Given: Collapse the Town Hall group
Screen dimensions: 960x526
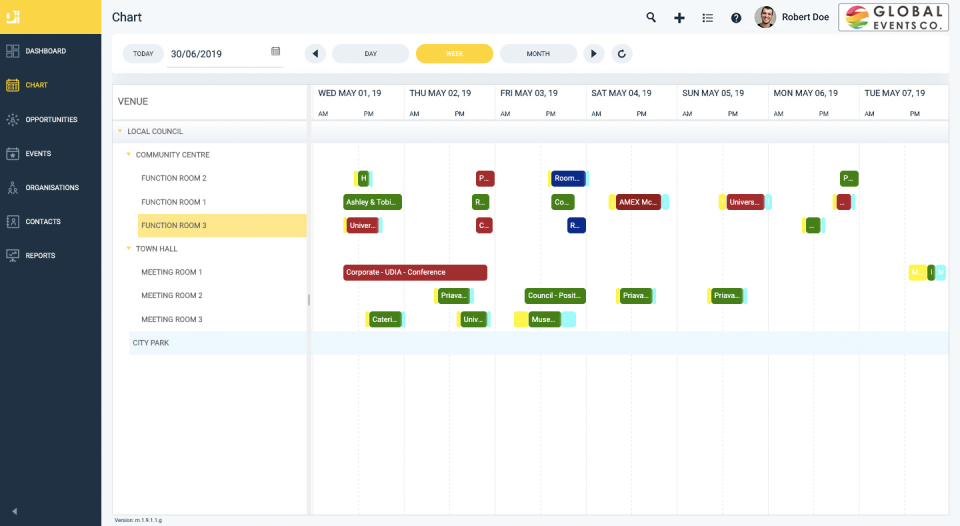Looking at the screenshot, I should coord(129,249).
